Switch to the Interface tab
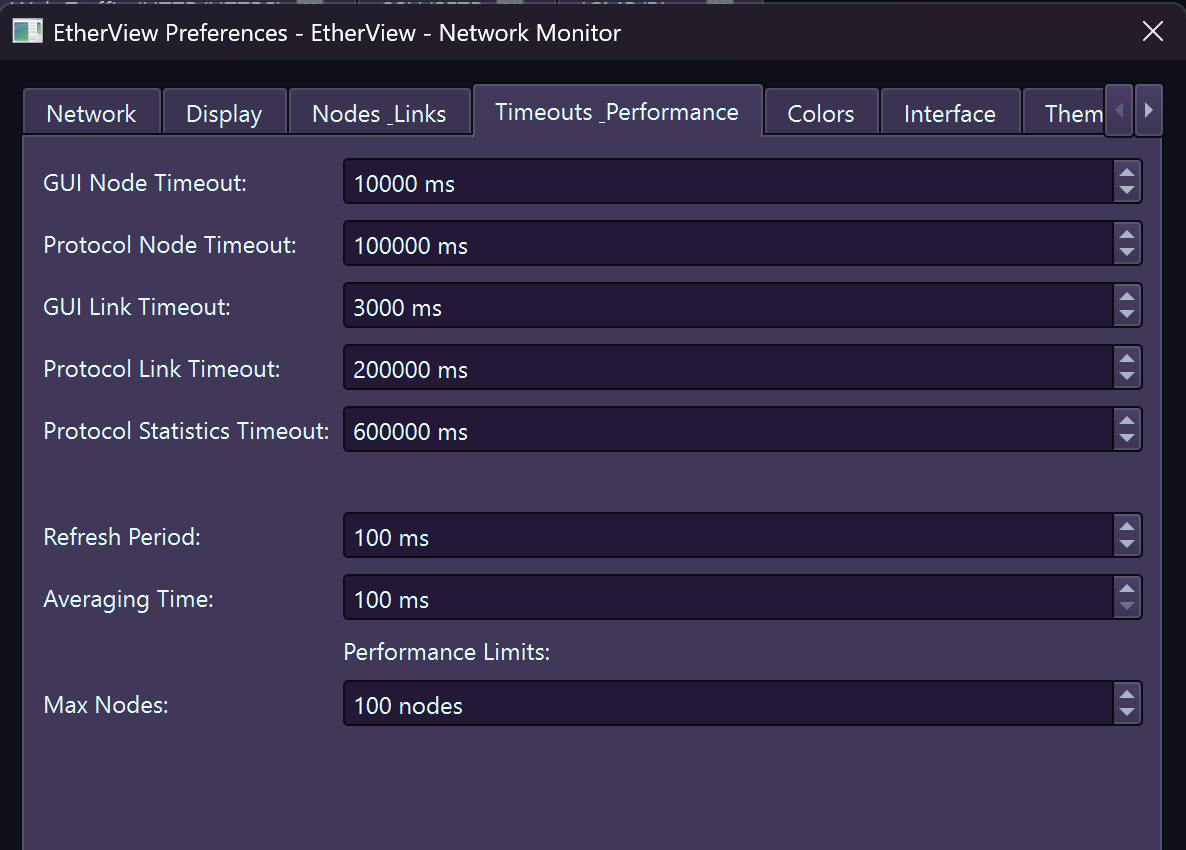The image size is (1186, 850). click(950, 113)
